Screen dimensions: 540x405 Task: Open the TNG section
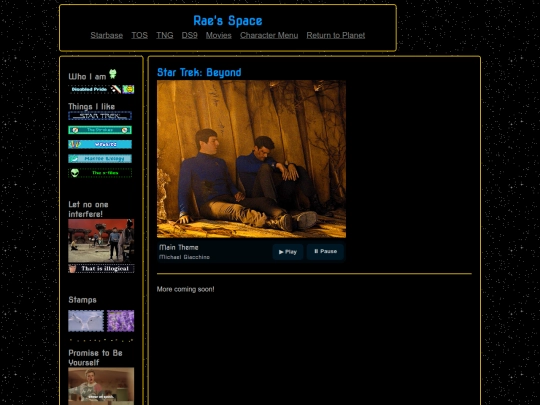pos(165,35)
